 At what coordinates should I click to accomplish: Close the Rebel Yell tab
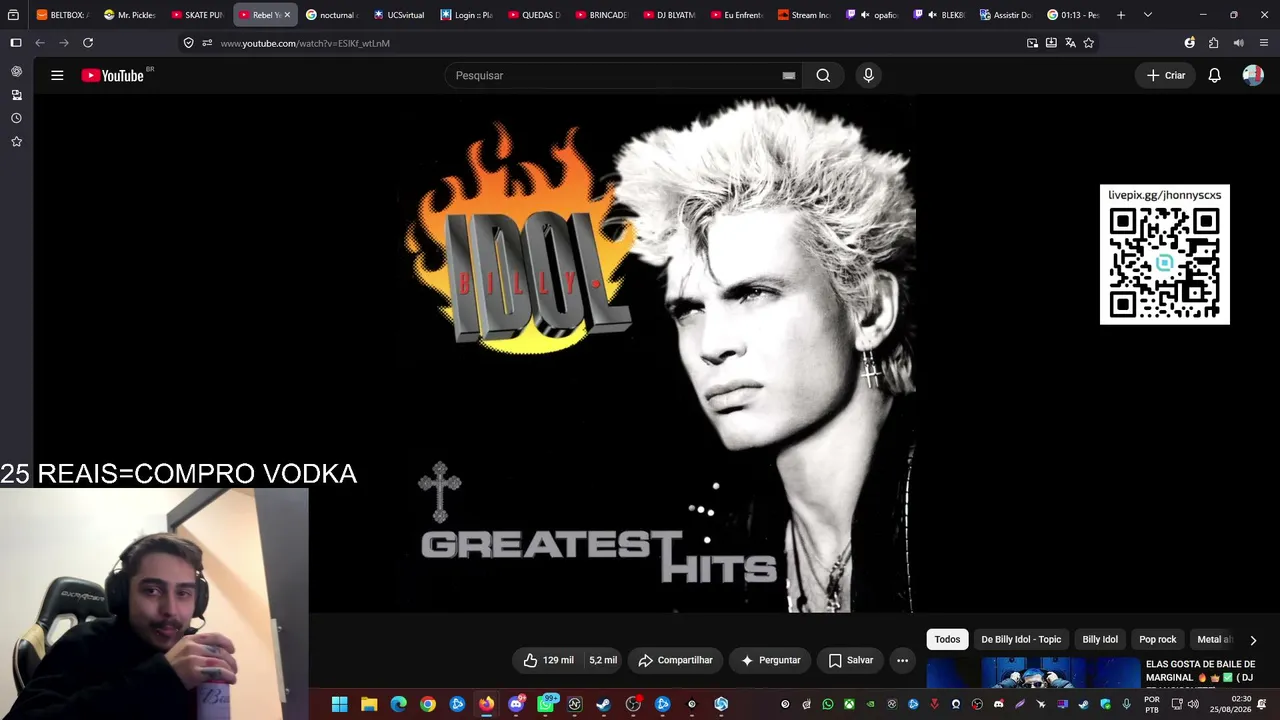[287, 15]
